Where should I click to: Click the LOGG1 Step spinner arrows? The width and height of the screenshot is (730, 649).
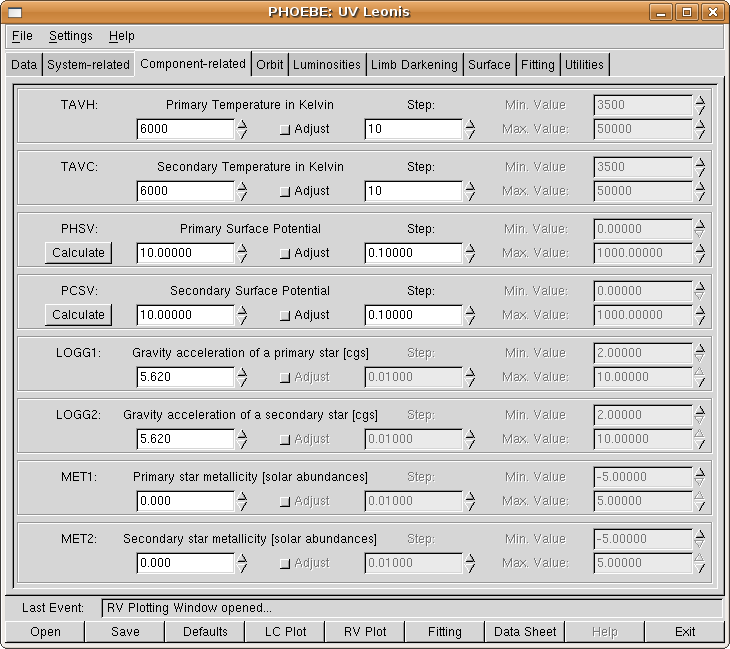[470, 377]
